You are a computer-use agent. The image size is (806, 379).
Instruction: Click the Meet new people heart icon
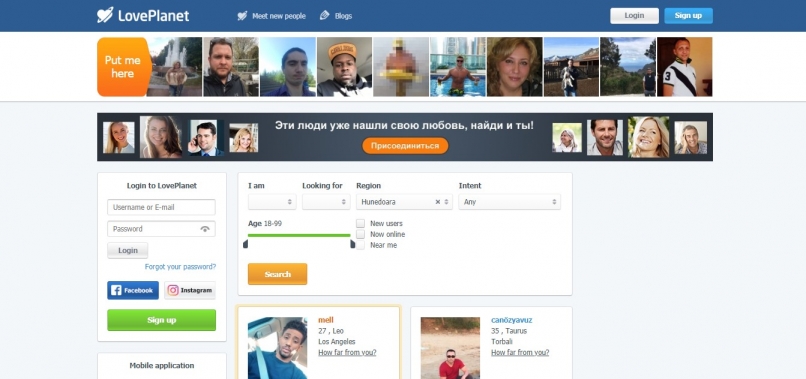pos(242,16)
